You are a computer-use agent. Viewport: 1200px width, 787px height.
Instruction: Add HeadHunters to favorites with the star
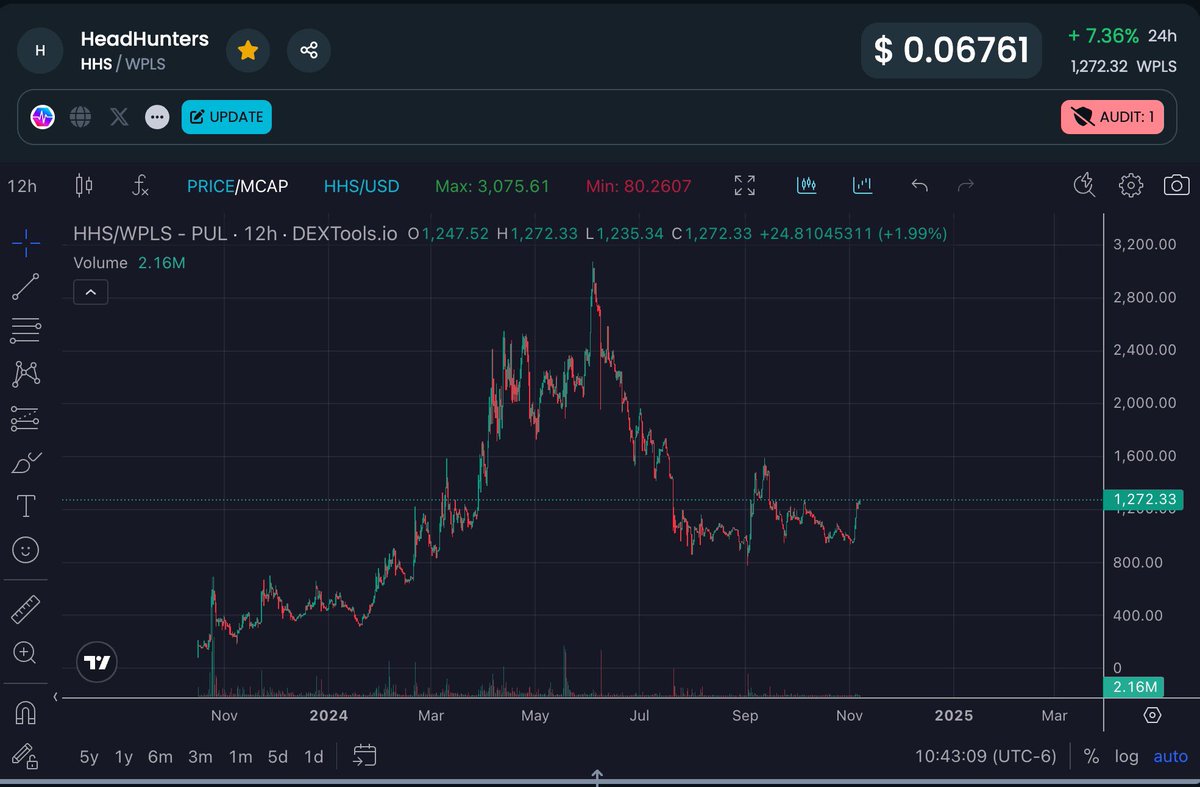247,50
